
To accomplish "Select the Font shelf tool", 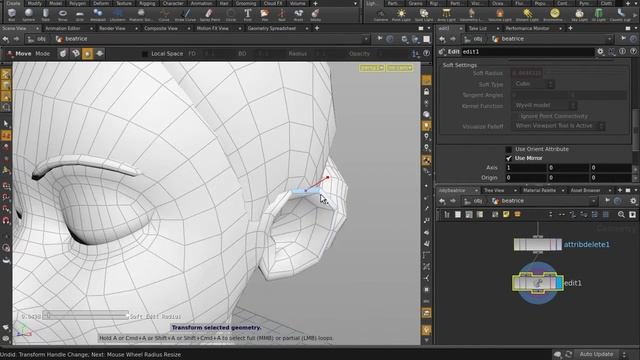I will point(247,15).
